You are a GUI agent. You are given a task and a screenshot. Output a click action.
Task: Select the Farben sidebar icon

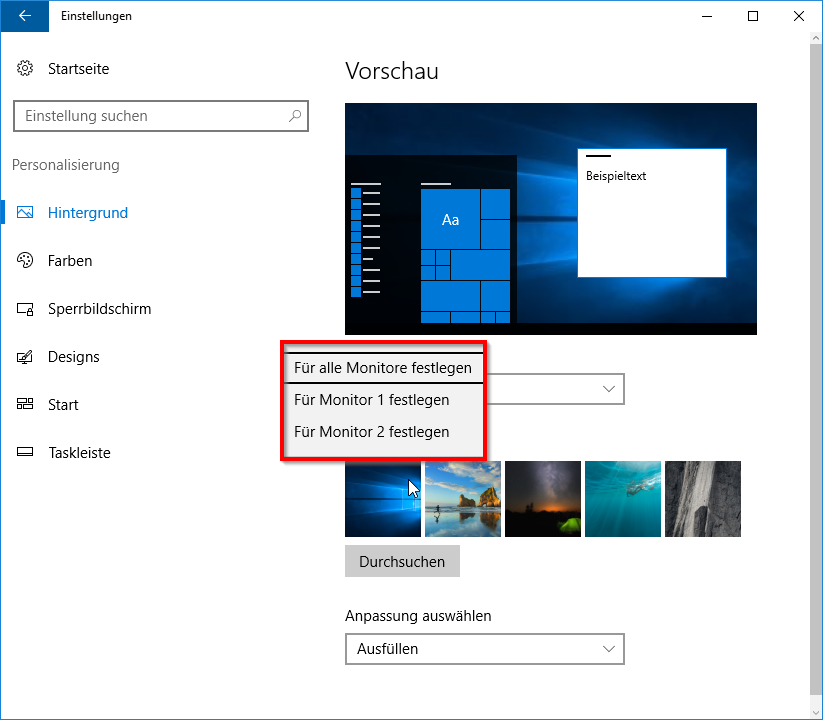25,260
